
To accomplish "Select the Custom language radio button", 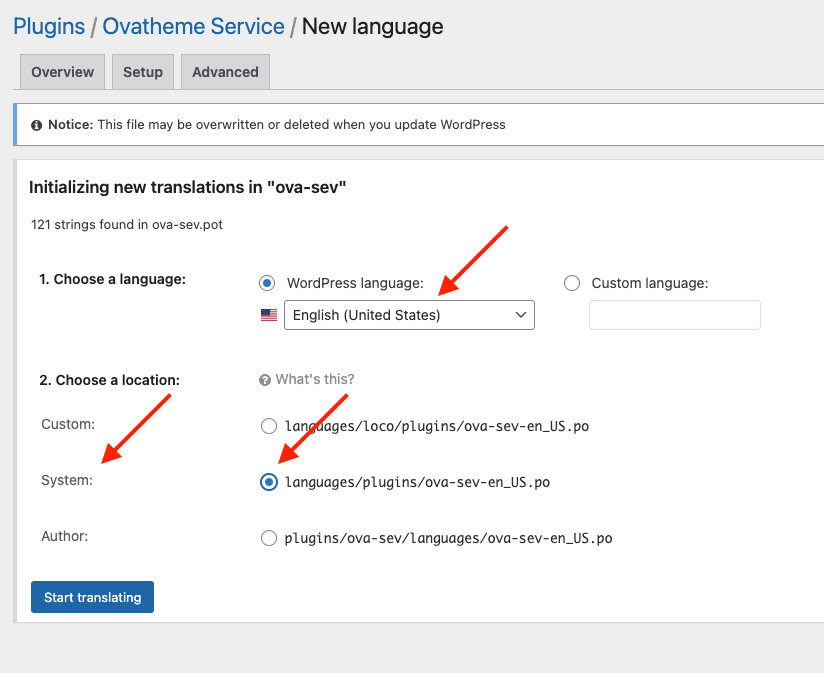I will (572, 283).
